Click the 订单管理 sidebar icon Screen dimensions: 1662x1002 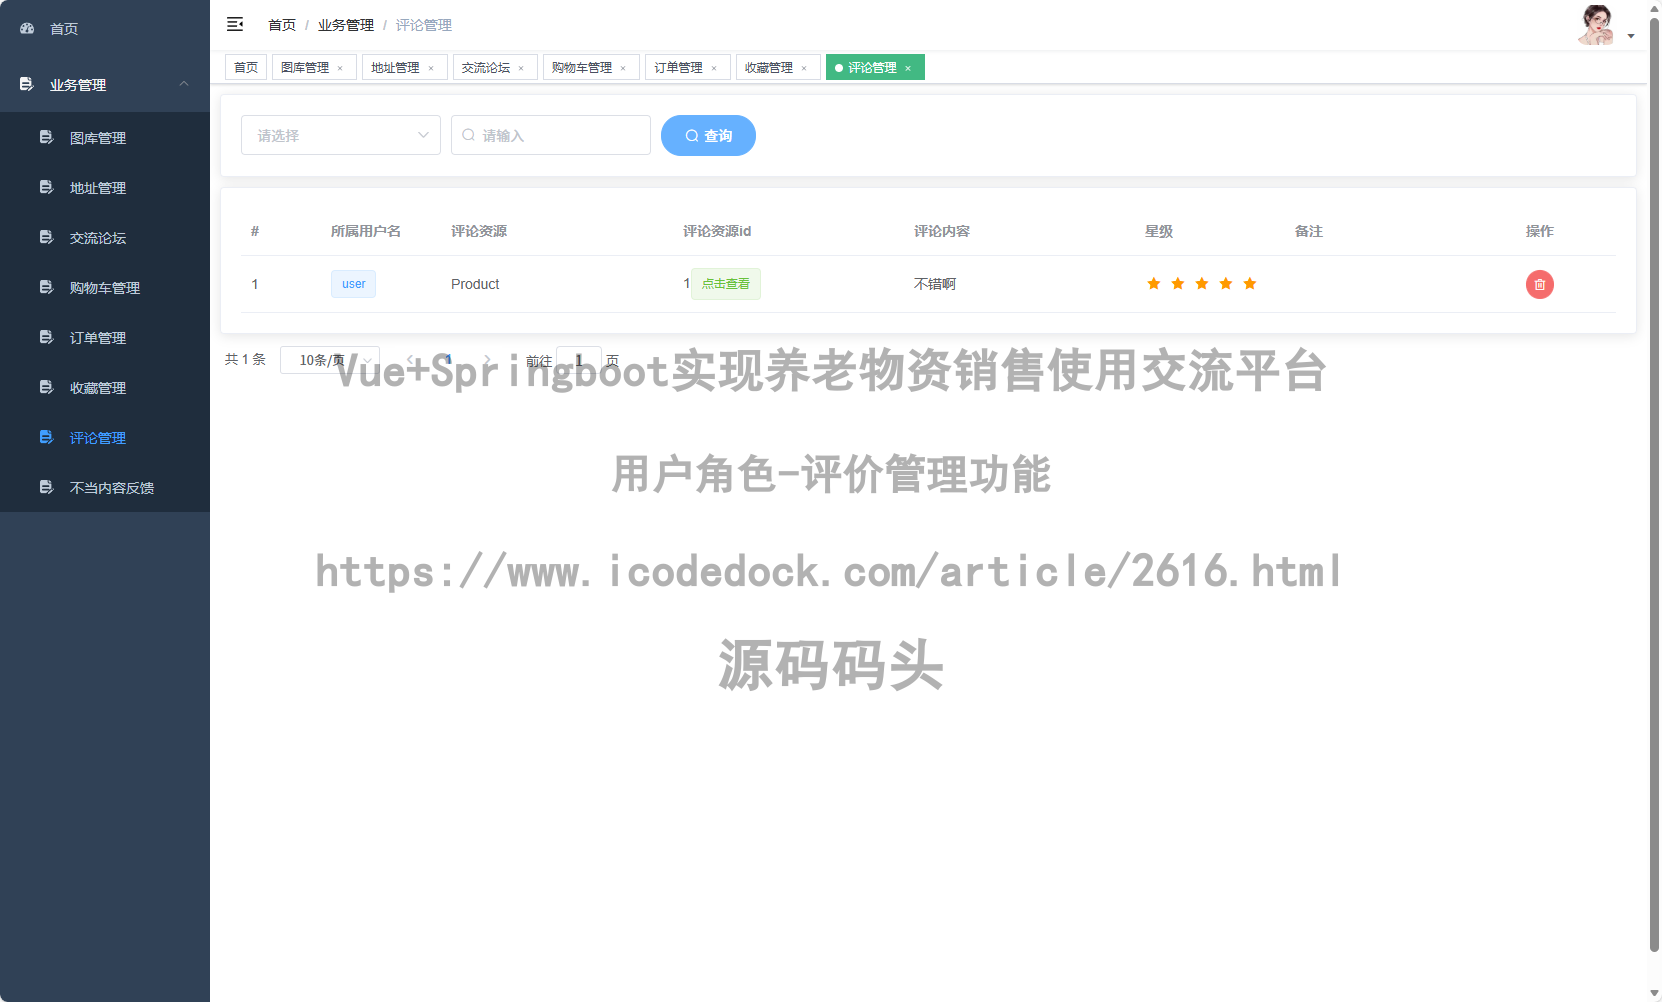pos(46,337)
